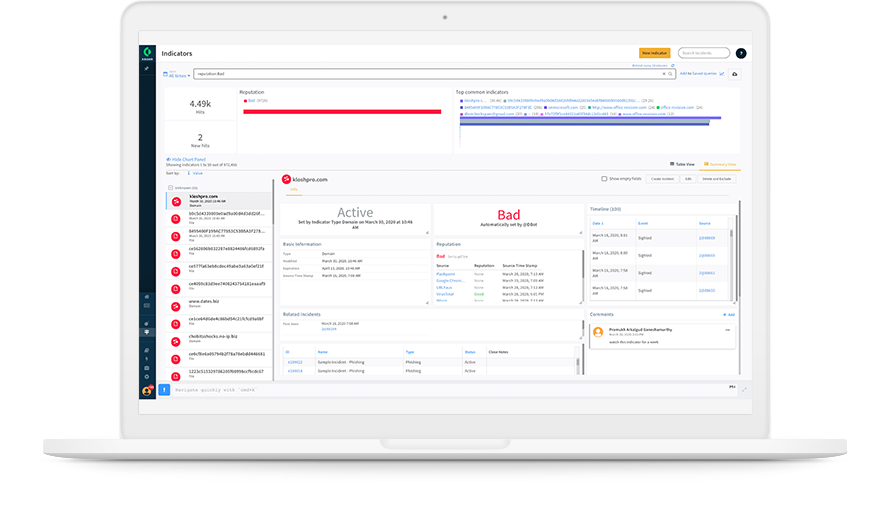
Task: Tick the Unknown group select-all checkbox
Action: click(x=171, y=188)
